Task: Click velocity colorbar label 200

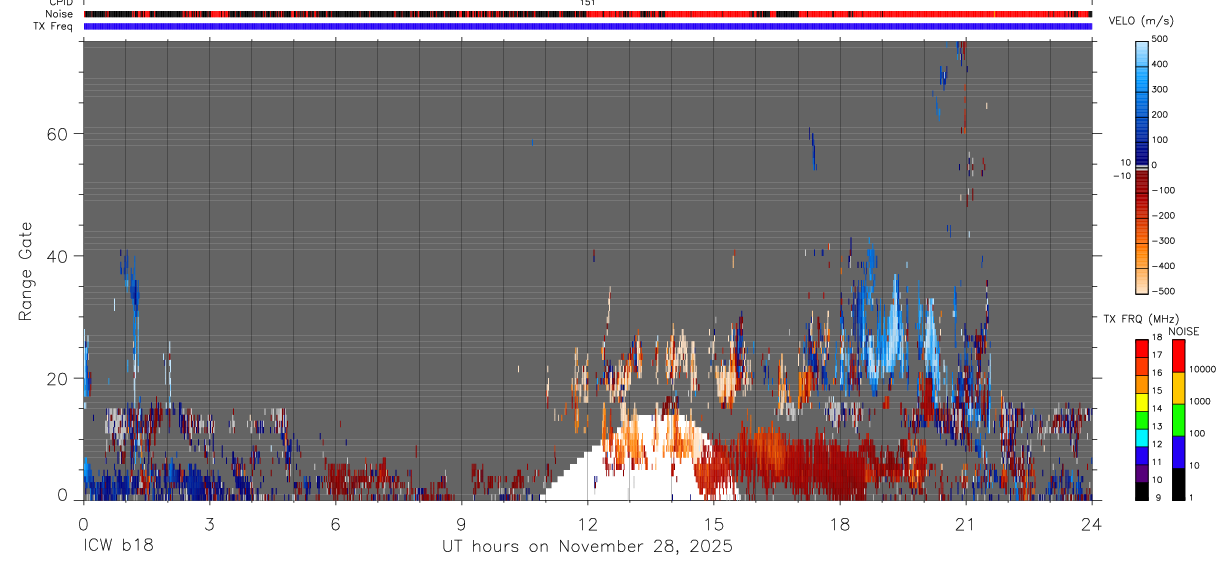Action: tap(1161, 115)
